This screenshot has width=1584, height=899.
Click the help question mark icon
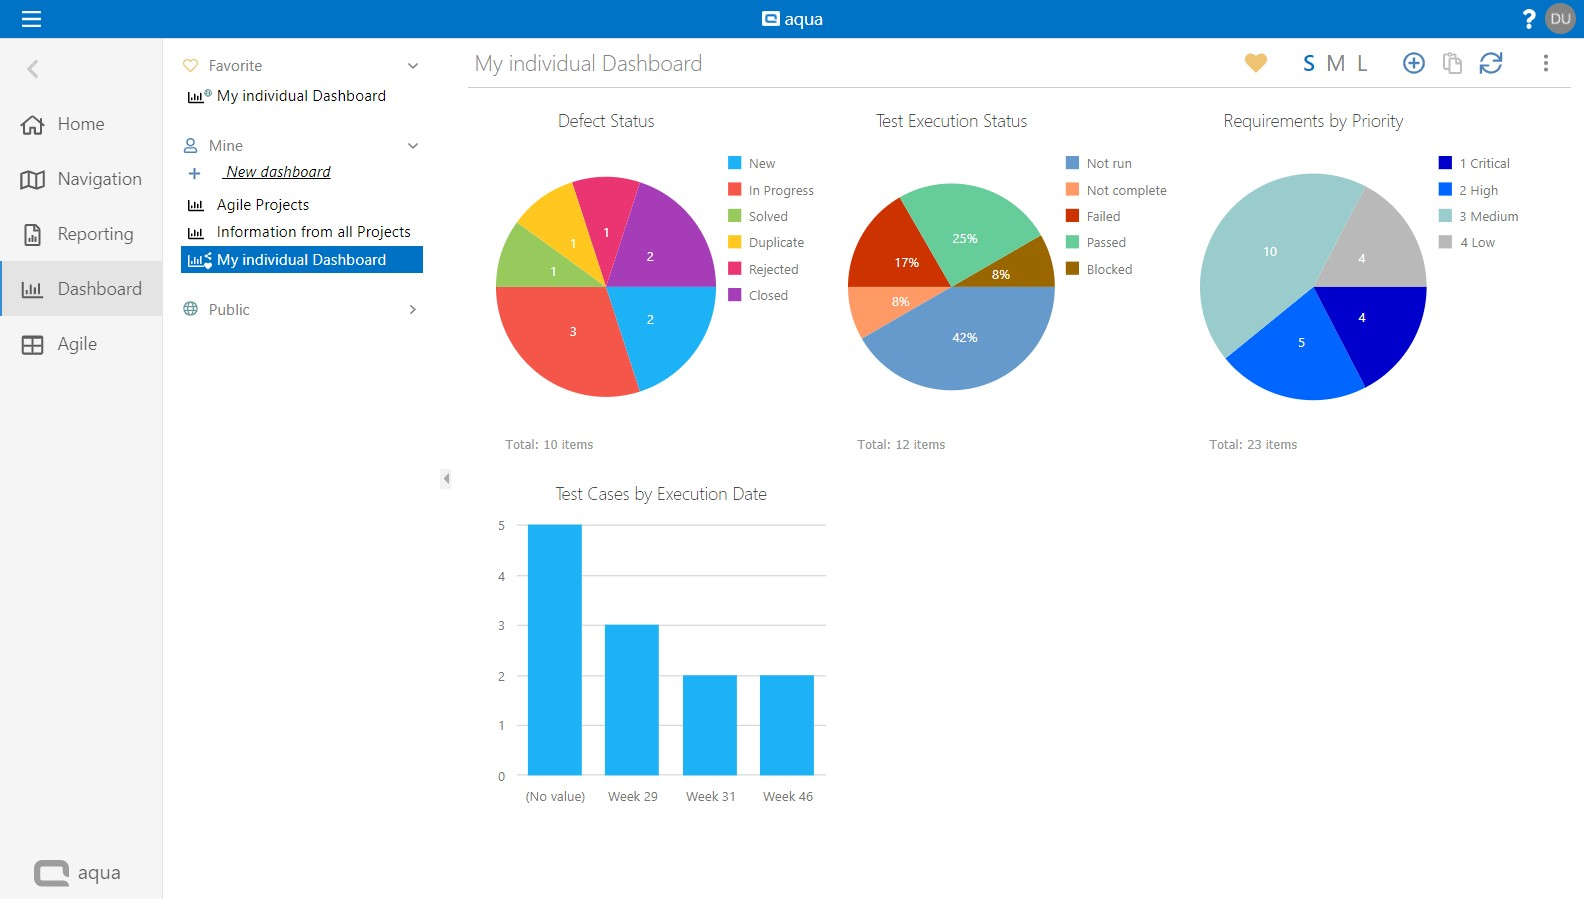(1528, 19)
